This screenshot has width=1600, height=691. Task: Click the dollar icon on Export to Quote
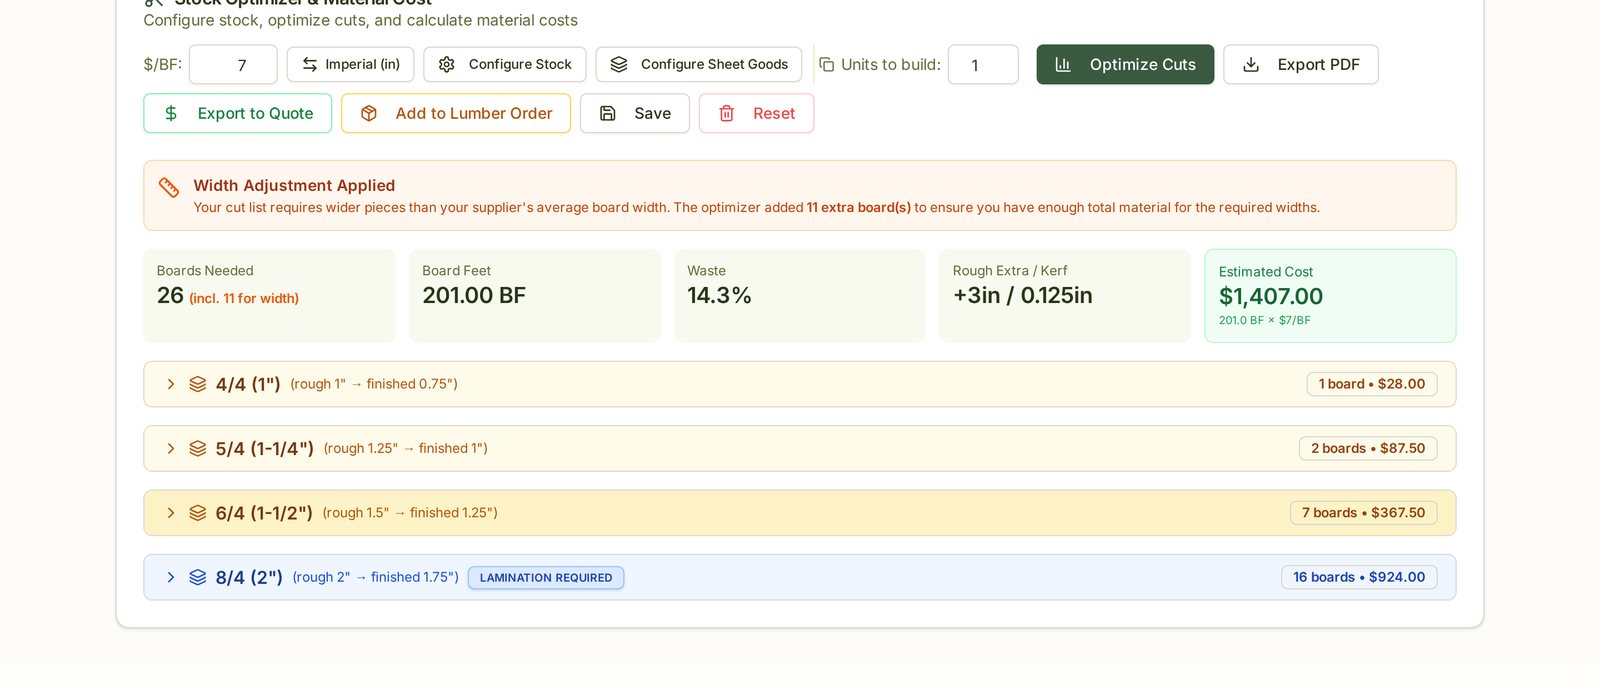(x=171, y=113)
